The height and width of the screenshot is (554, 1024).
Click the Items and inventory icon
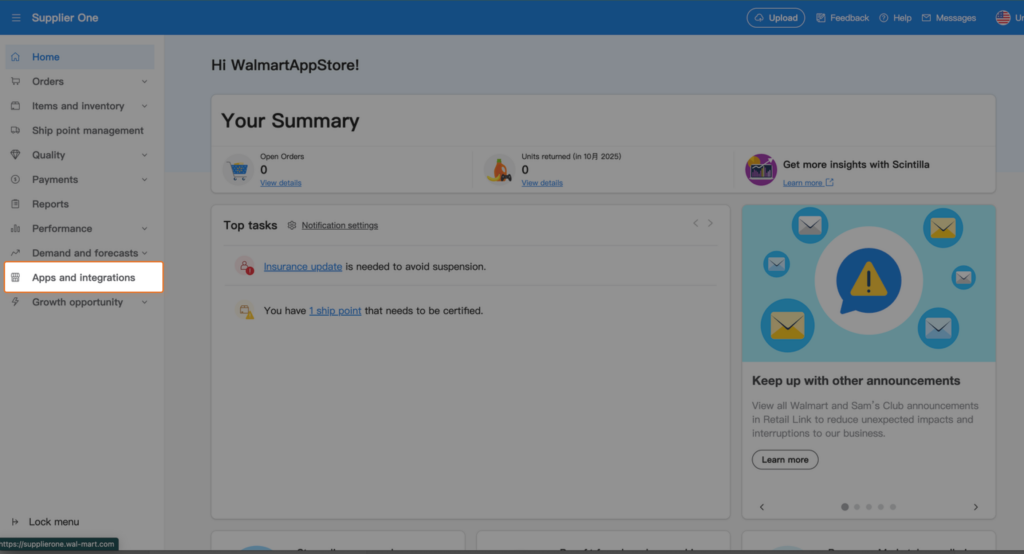pos(16,106)
